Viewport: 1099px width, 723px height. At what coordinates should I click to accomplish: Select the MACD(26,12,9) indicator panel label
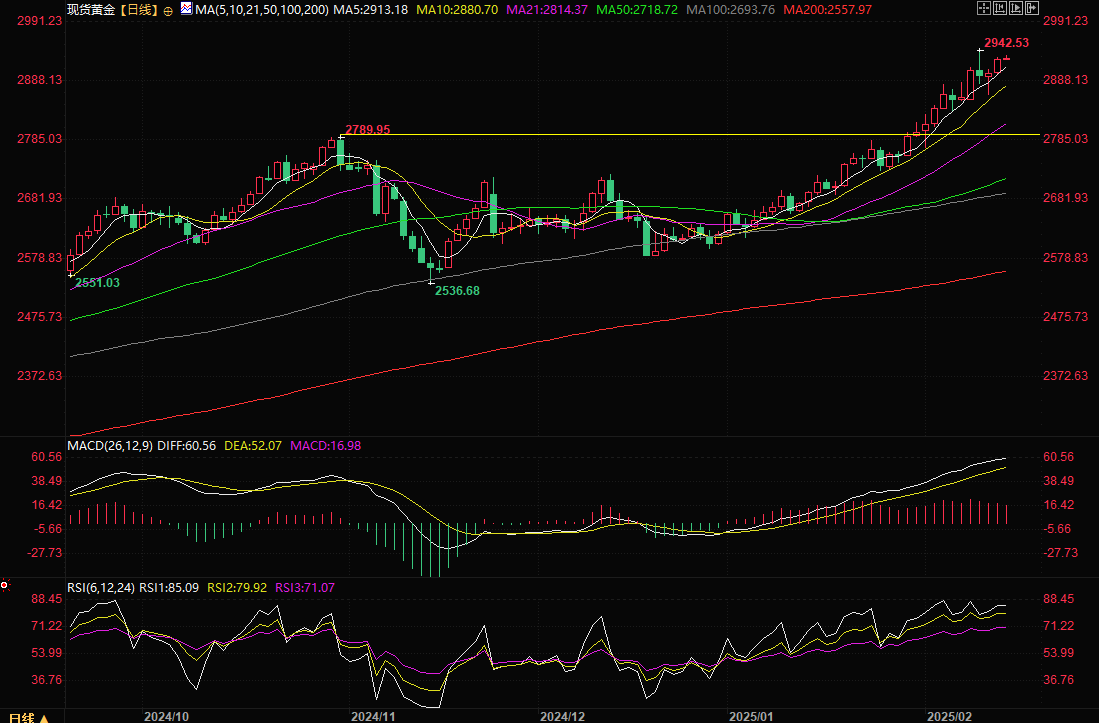click(112, 444)
